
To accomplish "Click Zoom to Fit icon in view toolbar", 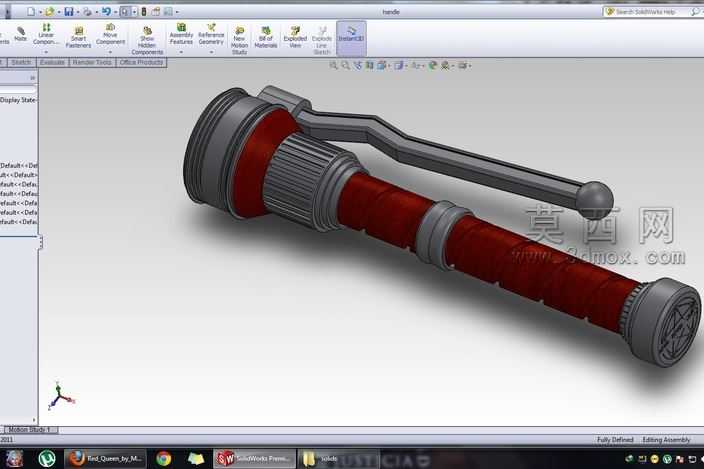I will (333, 66).
